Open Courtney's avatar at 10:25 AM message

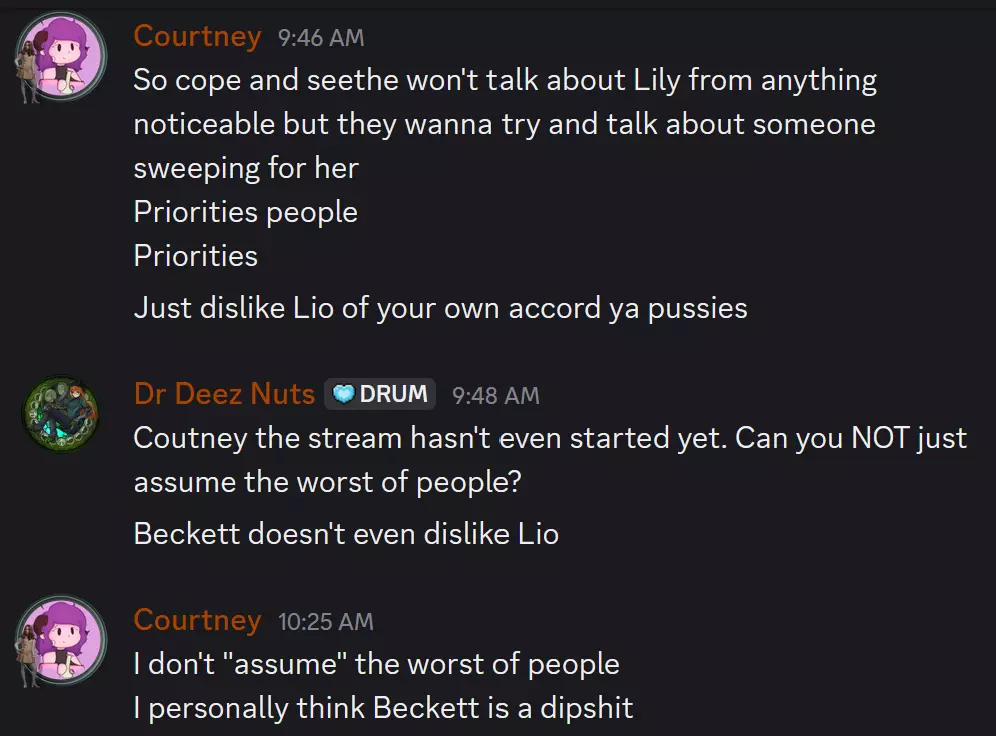pos(61,640)
